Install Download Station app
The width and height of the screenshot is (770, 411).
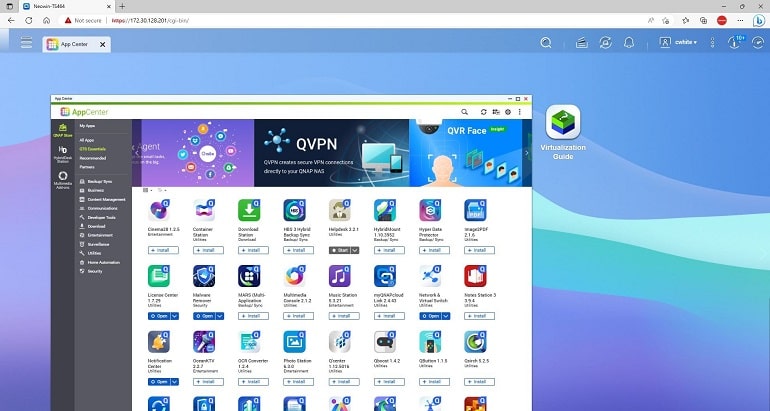(253, 250)
